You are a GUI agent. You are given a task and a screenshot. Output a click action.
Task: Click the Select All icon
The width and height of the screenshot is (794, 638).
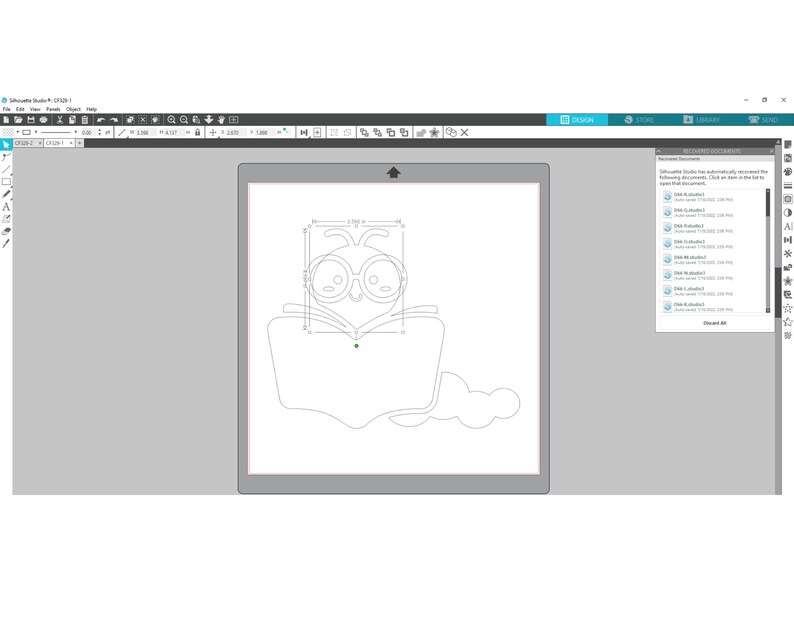point(130,119)
